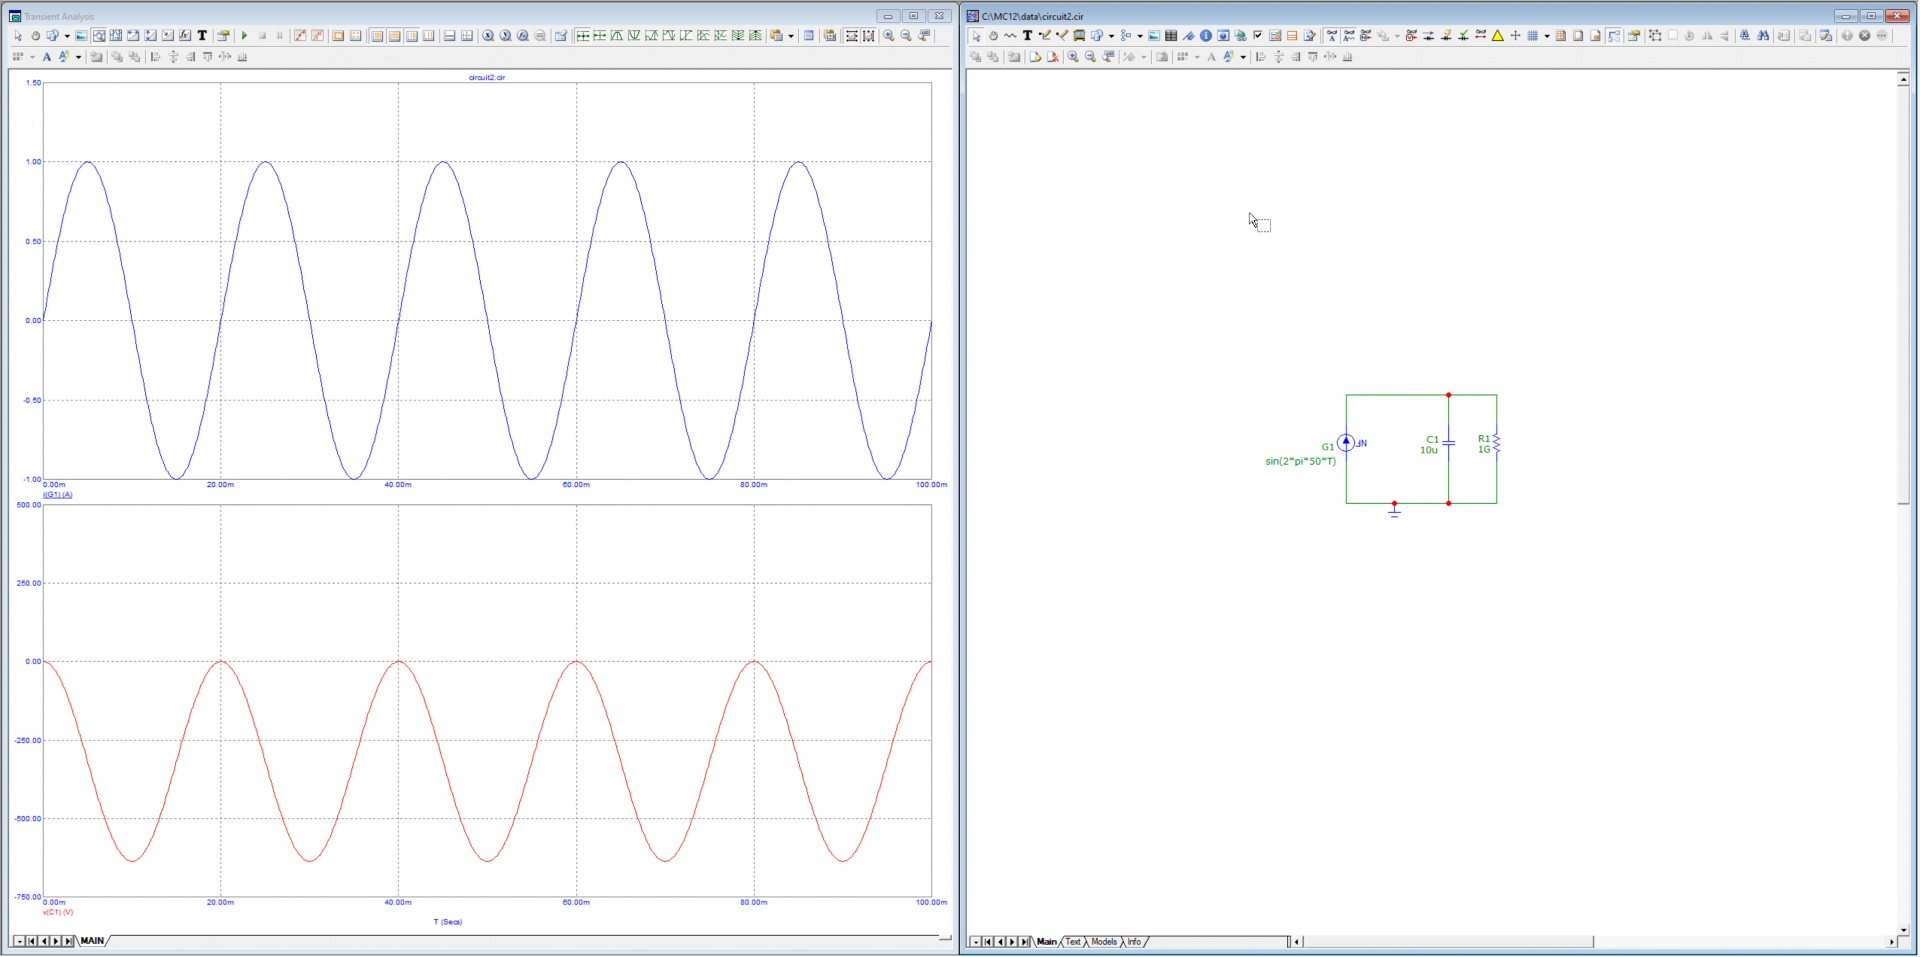Click the red X delete icon in schematic toolbar
Viewport: 1920px width, 957px height.
[x=1053, y=57]
